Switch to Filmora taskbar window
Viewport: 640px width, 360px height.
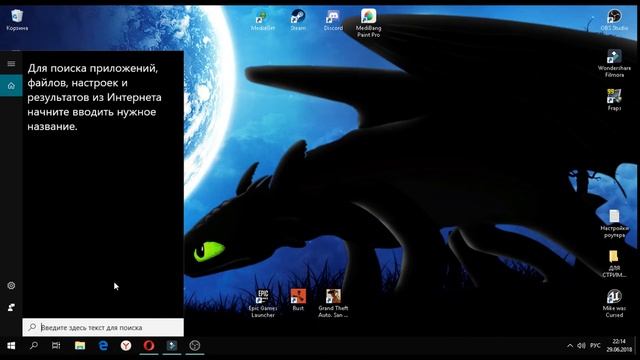click(x=172, y=346)
